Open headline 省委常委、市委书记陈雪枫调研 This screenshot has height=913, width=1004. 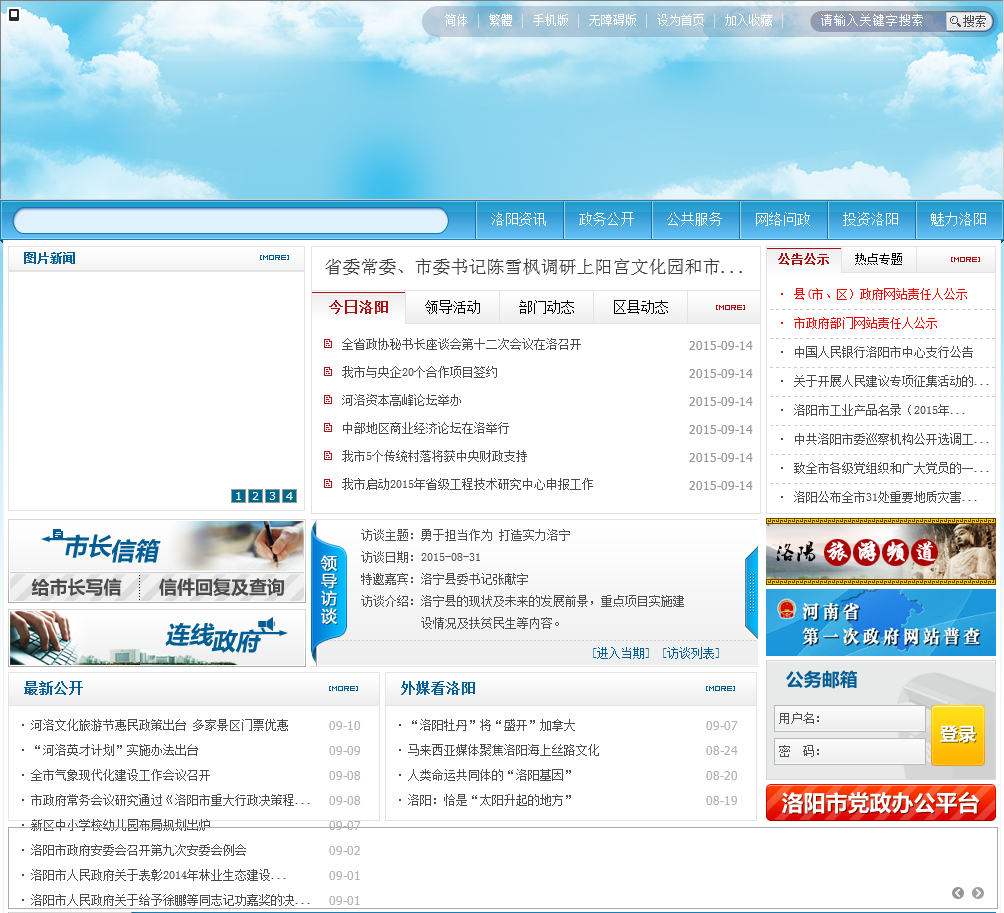pyautogui.click(x=535, y=267)
